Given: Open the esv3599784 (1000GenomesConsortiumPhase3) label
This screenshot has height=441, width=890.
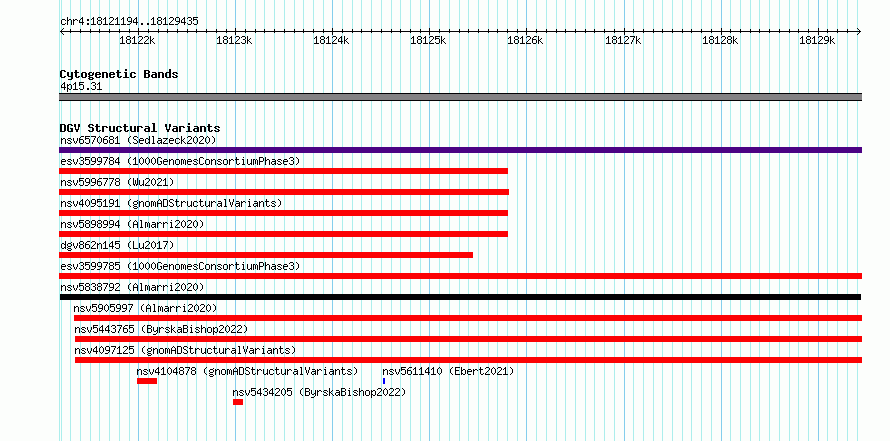Looking at the screenshot, I should [180, 161].
